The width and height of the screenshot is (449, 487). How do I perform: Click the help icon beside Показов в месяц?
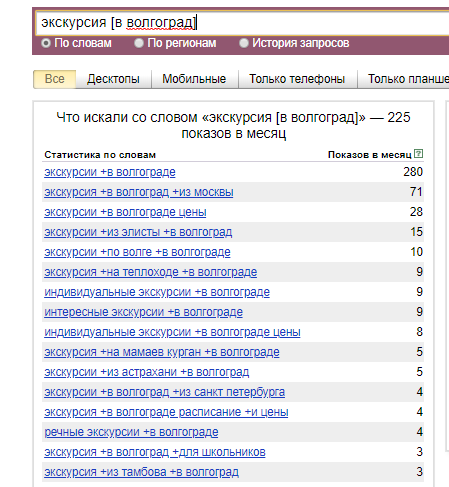point(418,154)
